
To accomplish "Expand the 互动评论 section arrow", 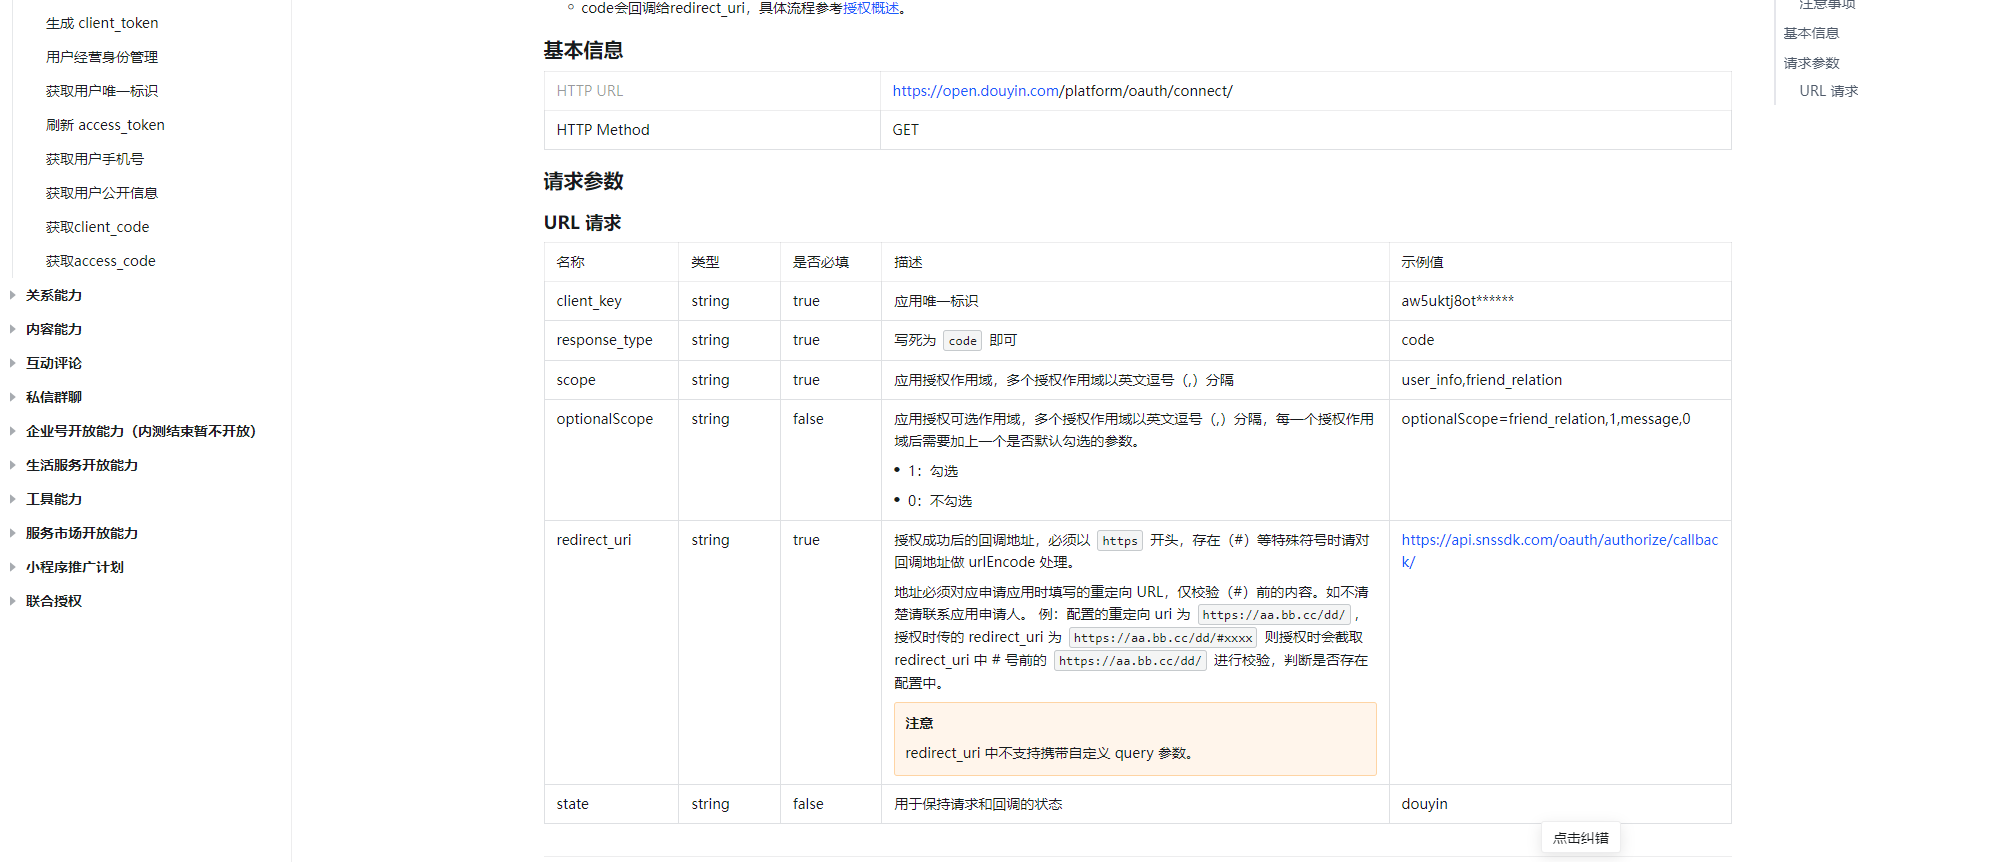I will [12, 363].
